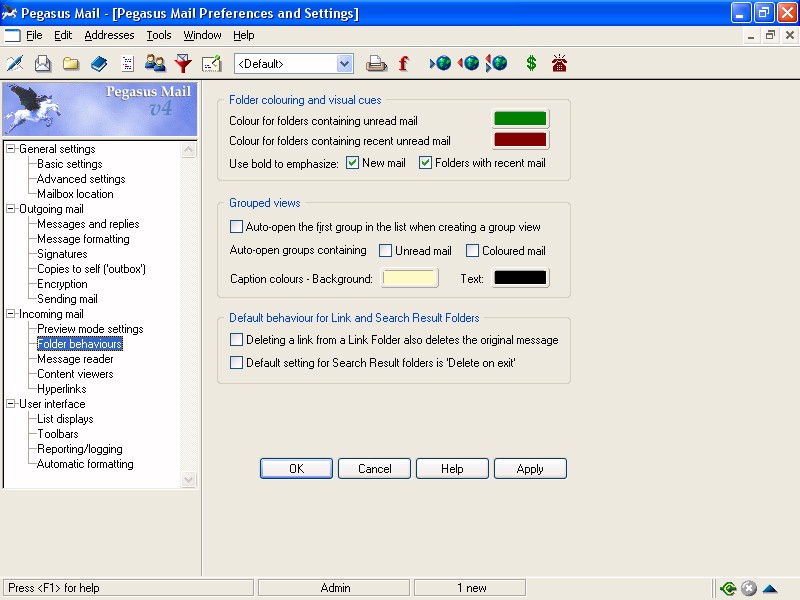Screen dimensions: 800x600
Task: Click the globe with blue right arrow
Action: coord(440,63)
